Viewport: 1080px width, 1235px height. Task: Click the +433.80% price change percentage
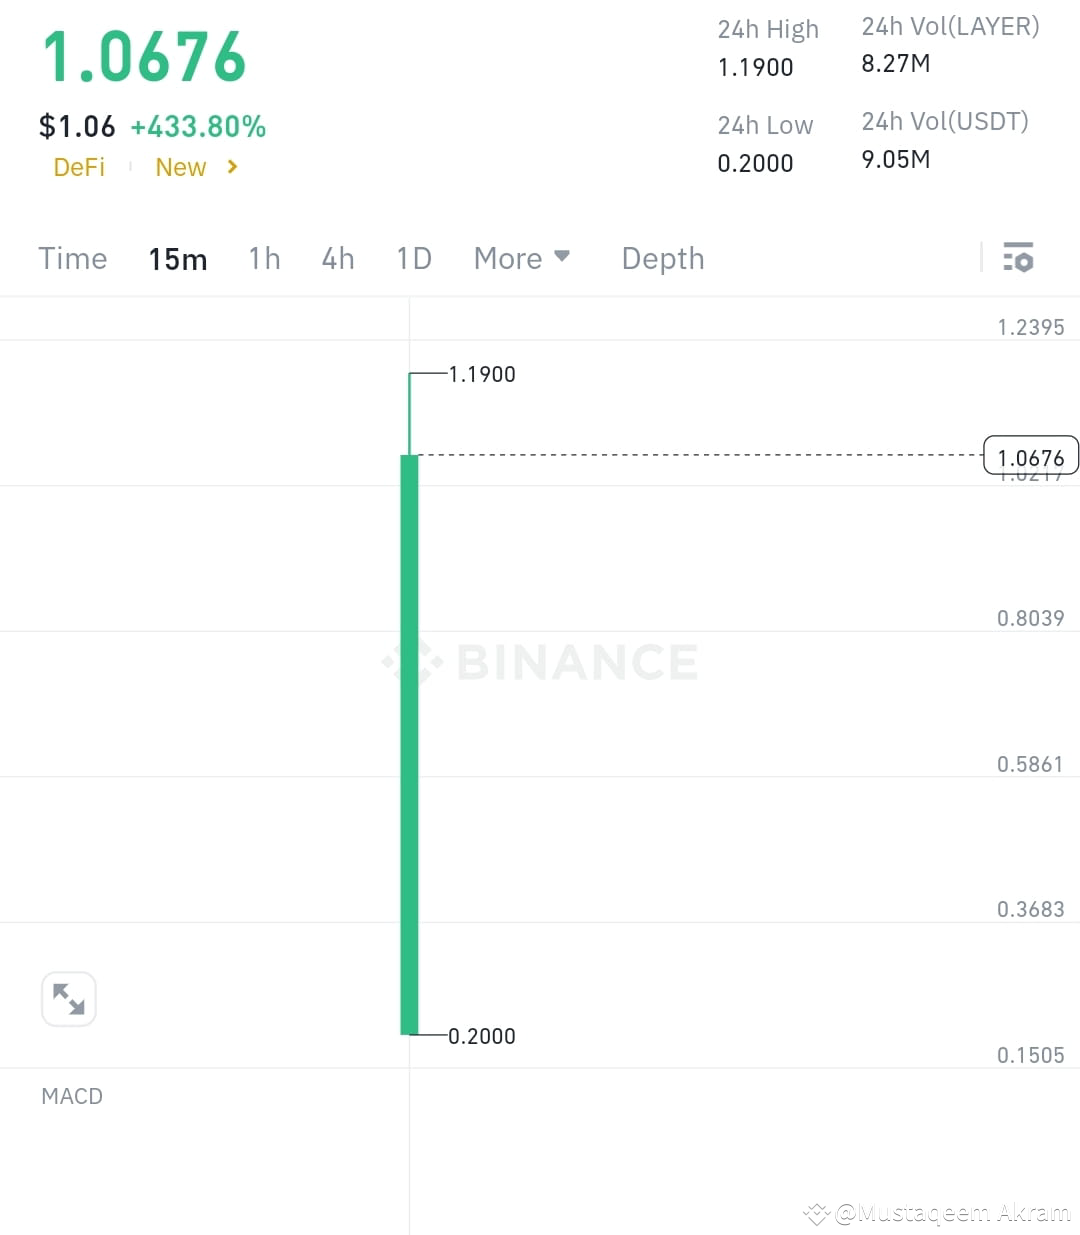198,126
